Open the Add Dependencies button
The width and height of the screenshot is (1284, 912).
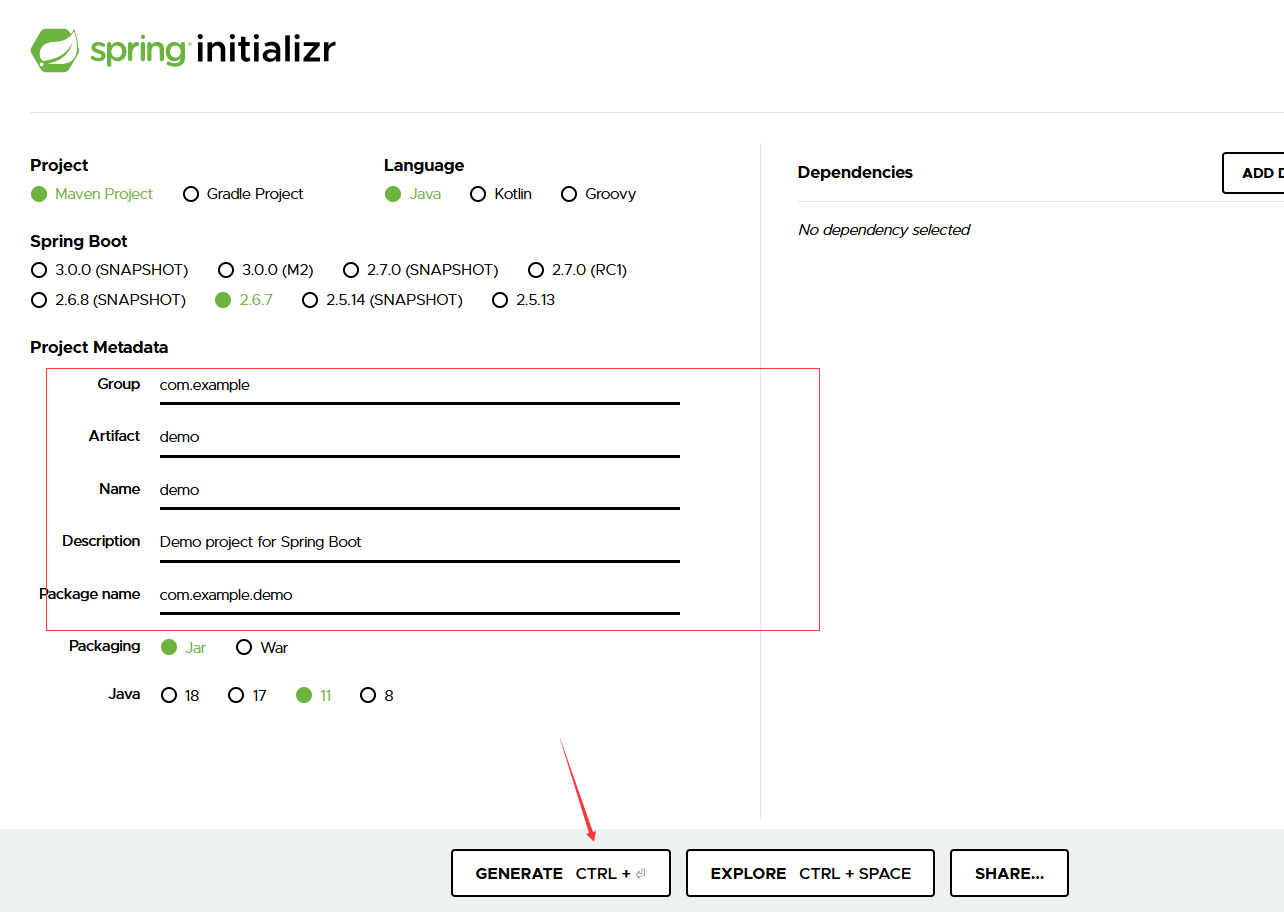(1253, 173)
